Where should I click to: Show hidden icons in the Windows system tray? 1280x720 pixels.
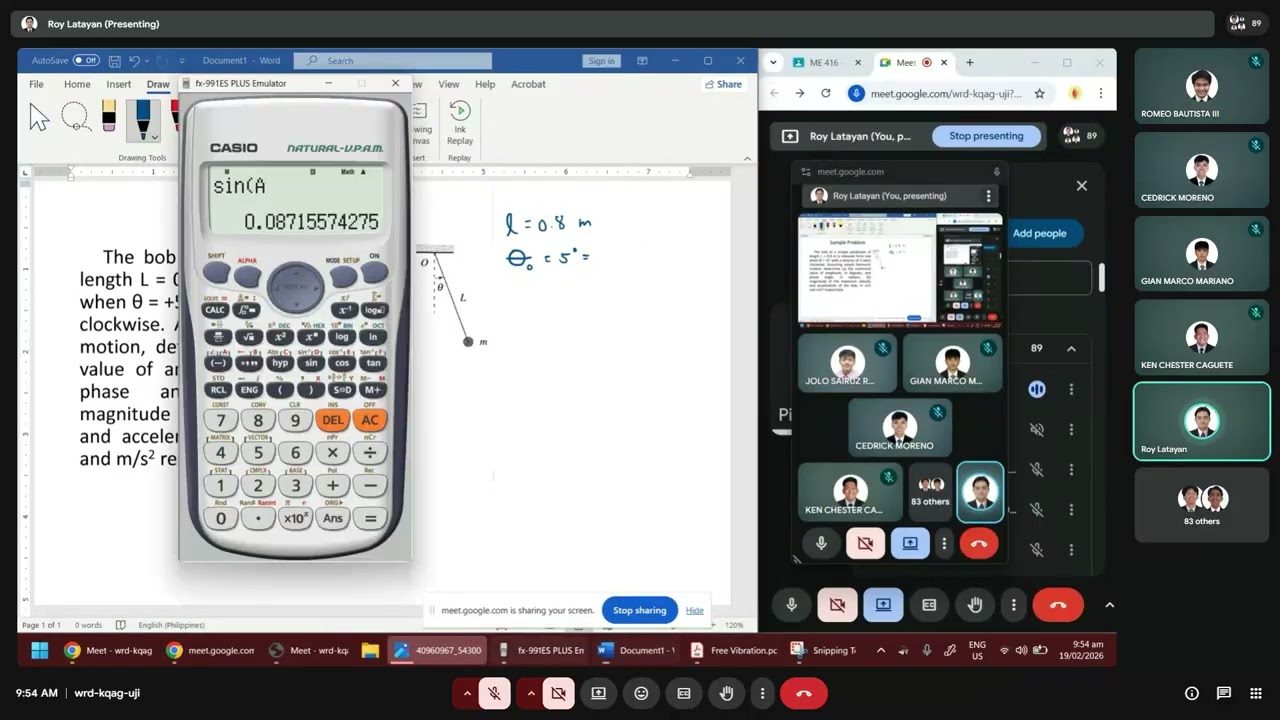click(x=880, y=651)
